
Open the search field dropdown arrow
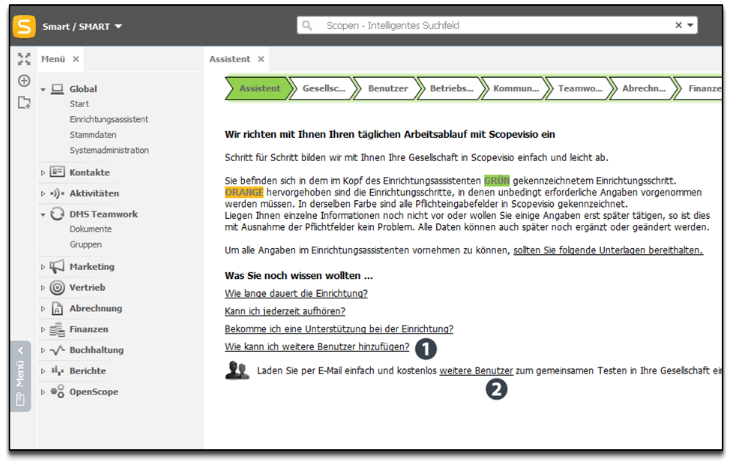click(690, 25)
